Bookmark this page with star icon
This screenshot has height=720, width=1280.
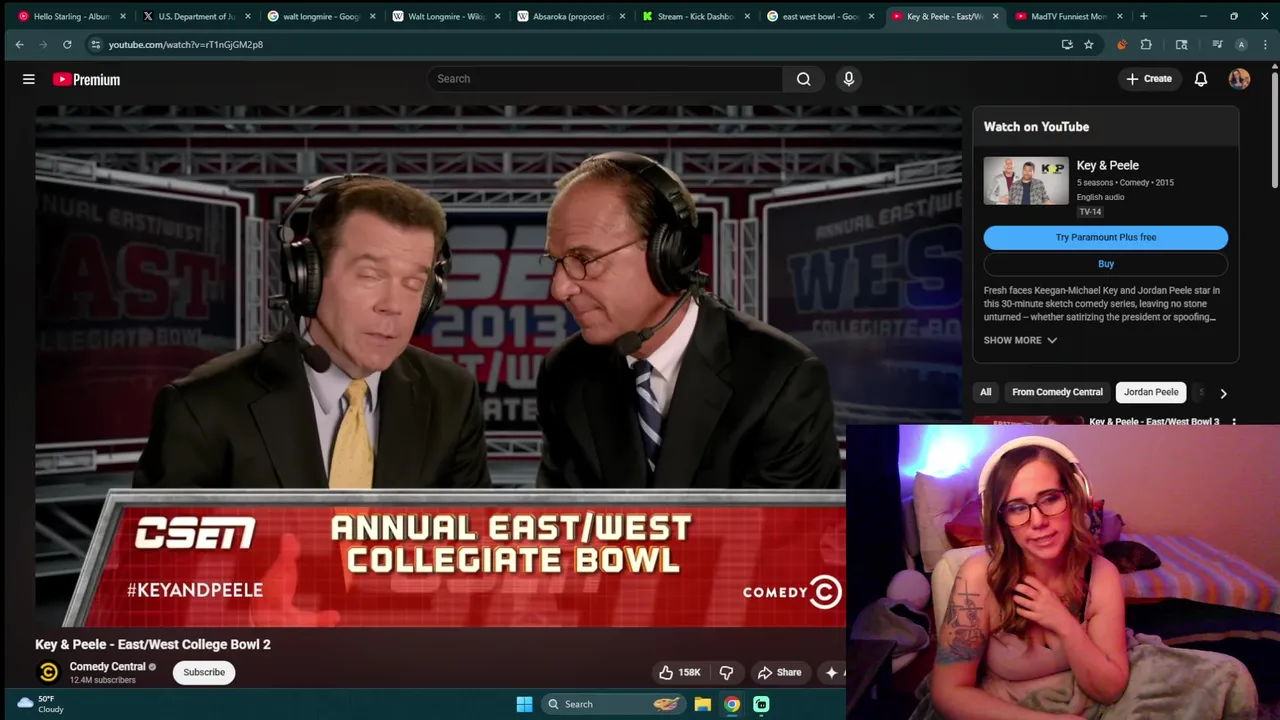(x=1089, y=44)
